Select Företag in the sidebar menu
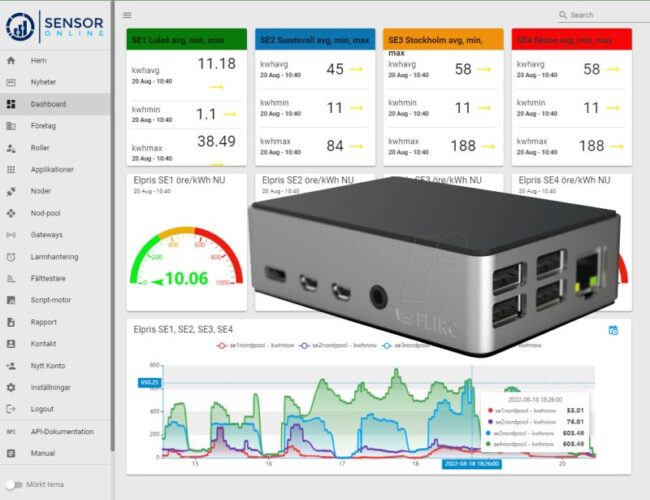The width and height of the screenshot is (650, 500). coord(44,126)
